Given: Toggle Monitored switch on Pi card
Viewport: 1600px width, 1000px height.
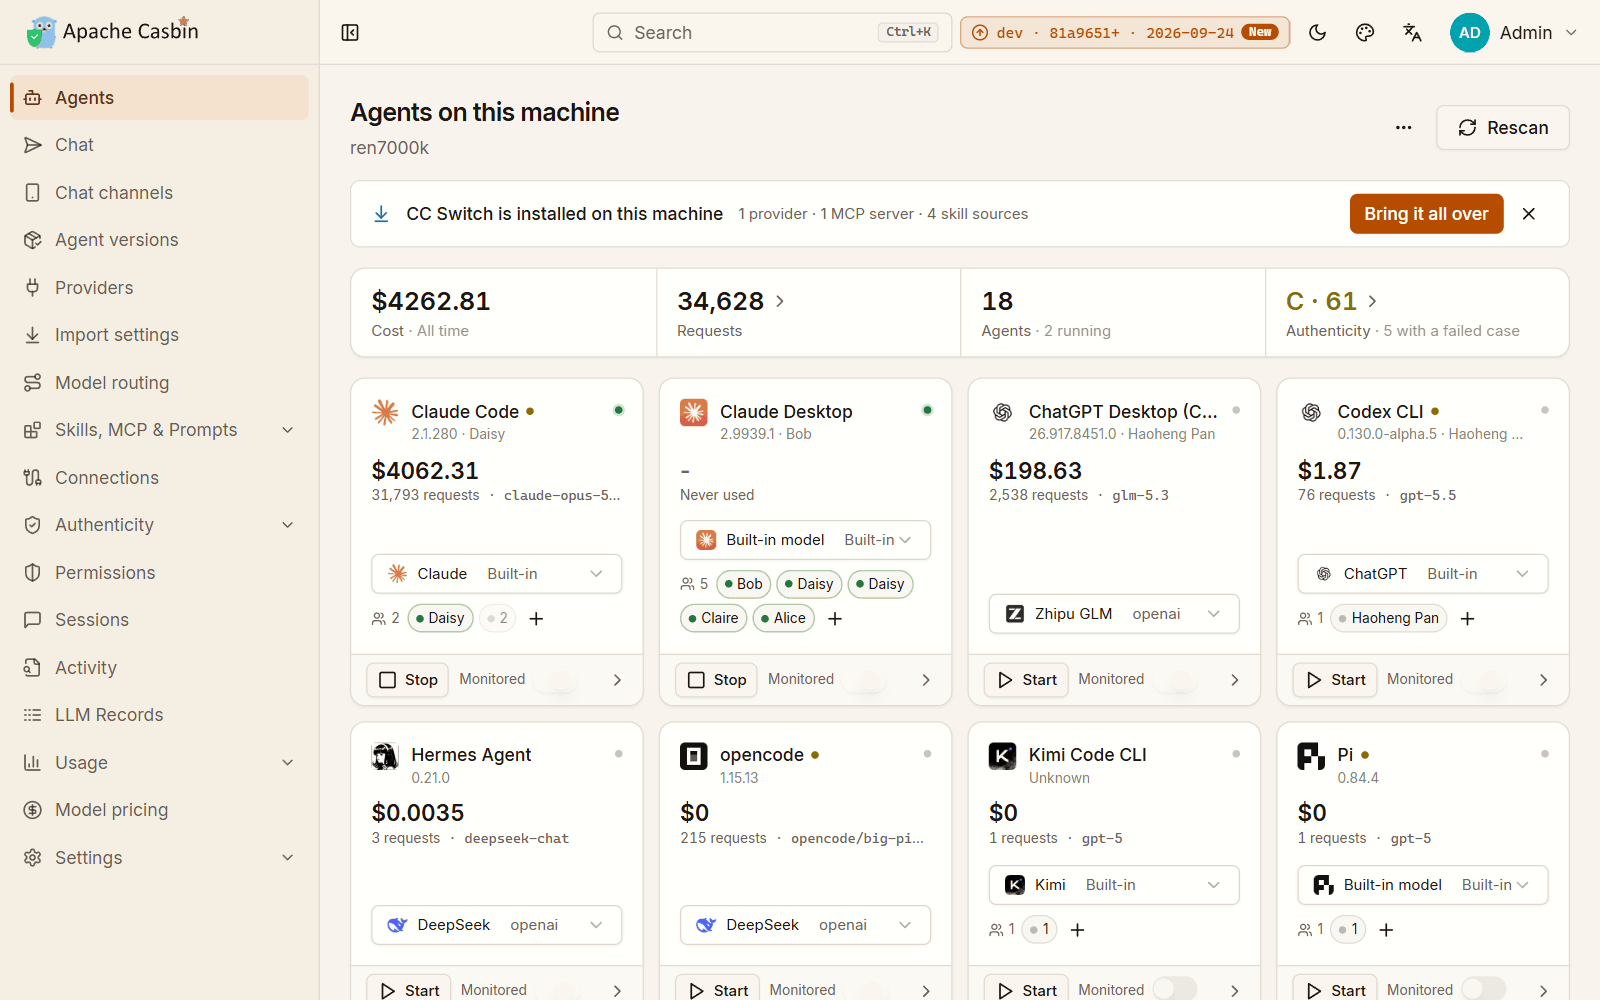Looking at the screenshot, I should (x=1484, y=989).
